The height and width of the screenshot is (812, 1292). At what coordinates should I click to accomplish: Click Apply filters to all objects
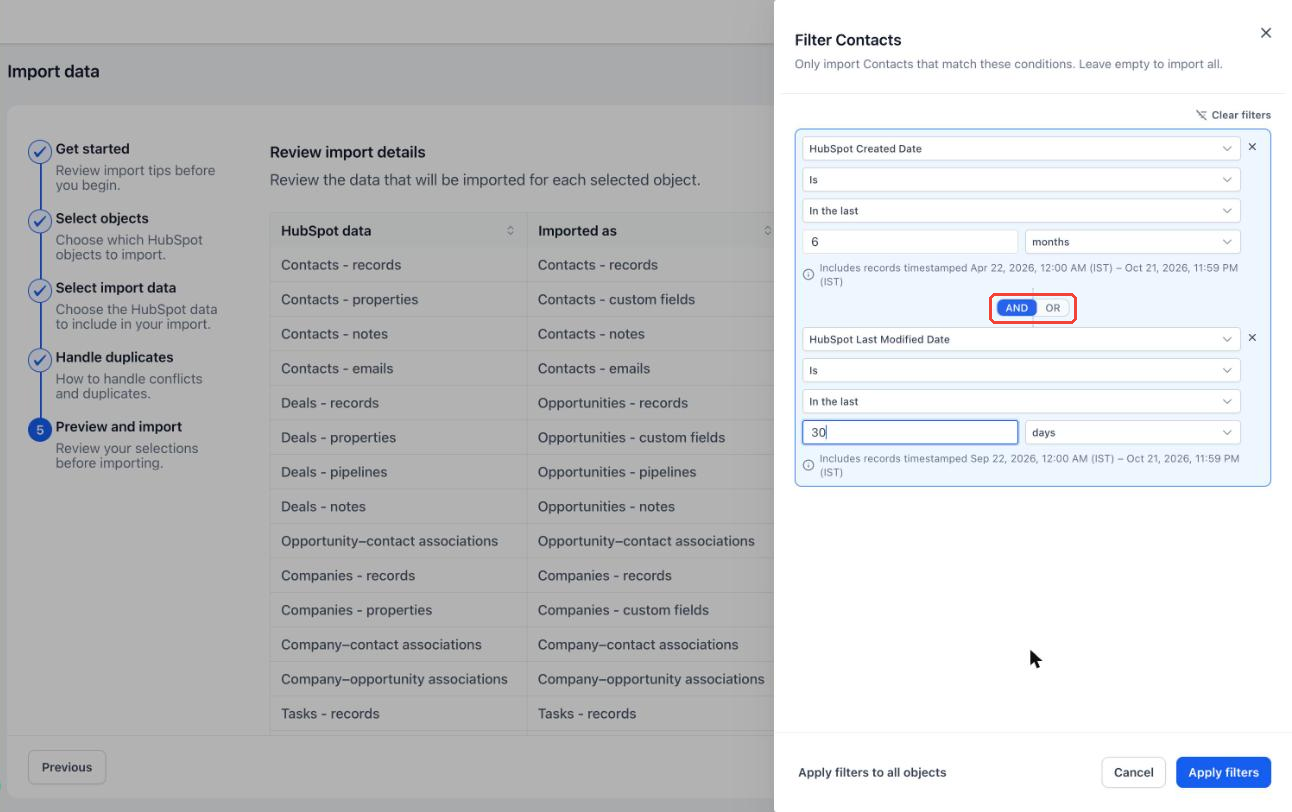(x=872, y=772)
